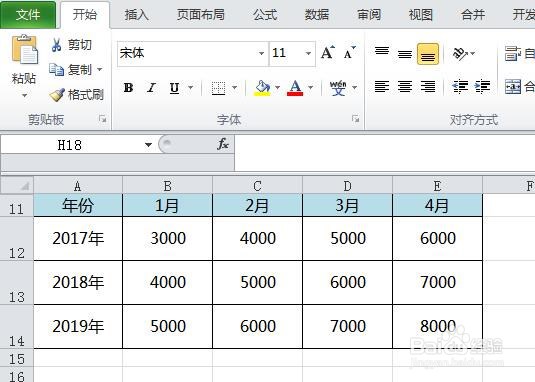The width and height of the screenshot is (535, 382).
Task: Expand phonetic guide dropdown arrow
Action: 355,88
